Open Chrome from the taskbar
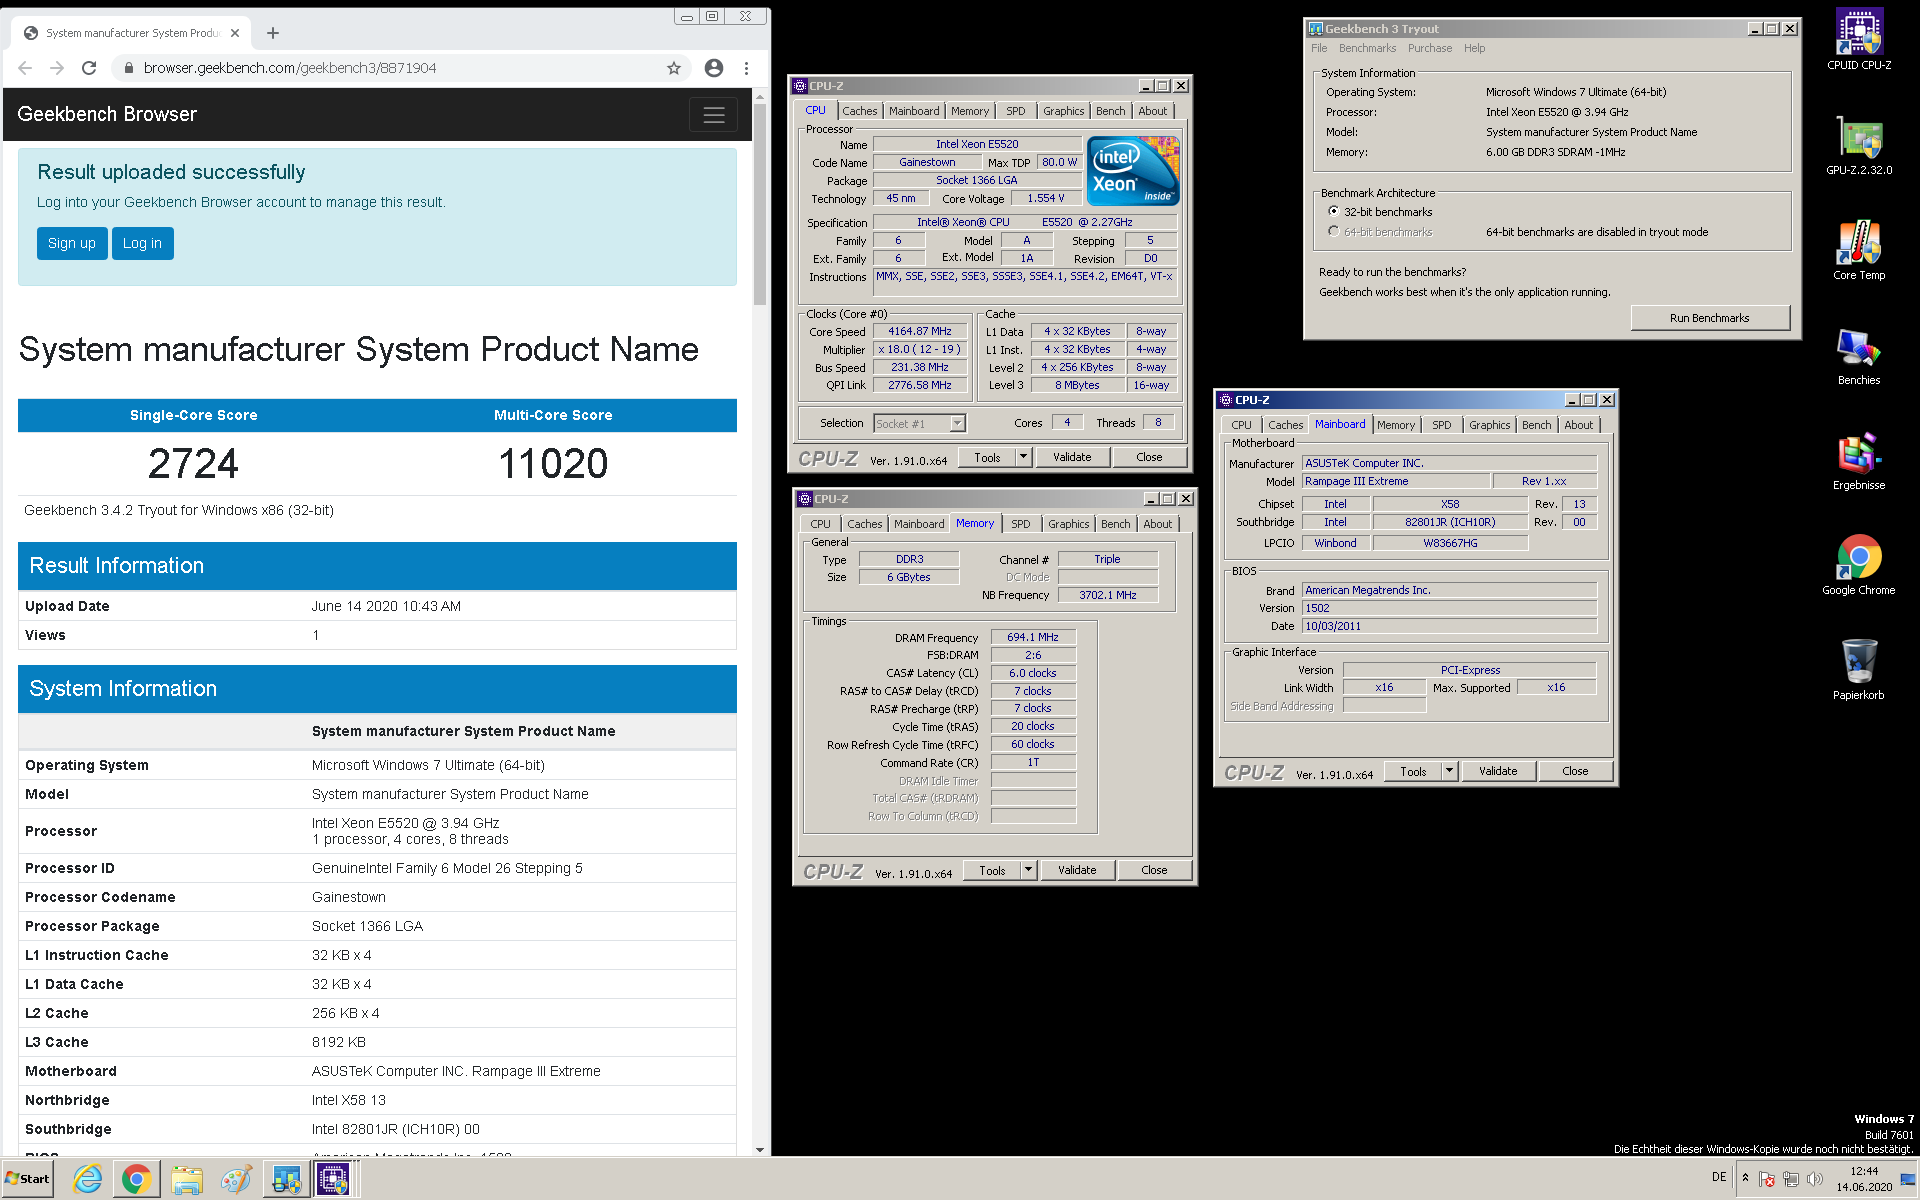This screenshot has width=1920, height=1200. point(136,1179)
